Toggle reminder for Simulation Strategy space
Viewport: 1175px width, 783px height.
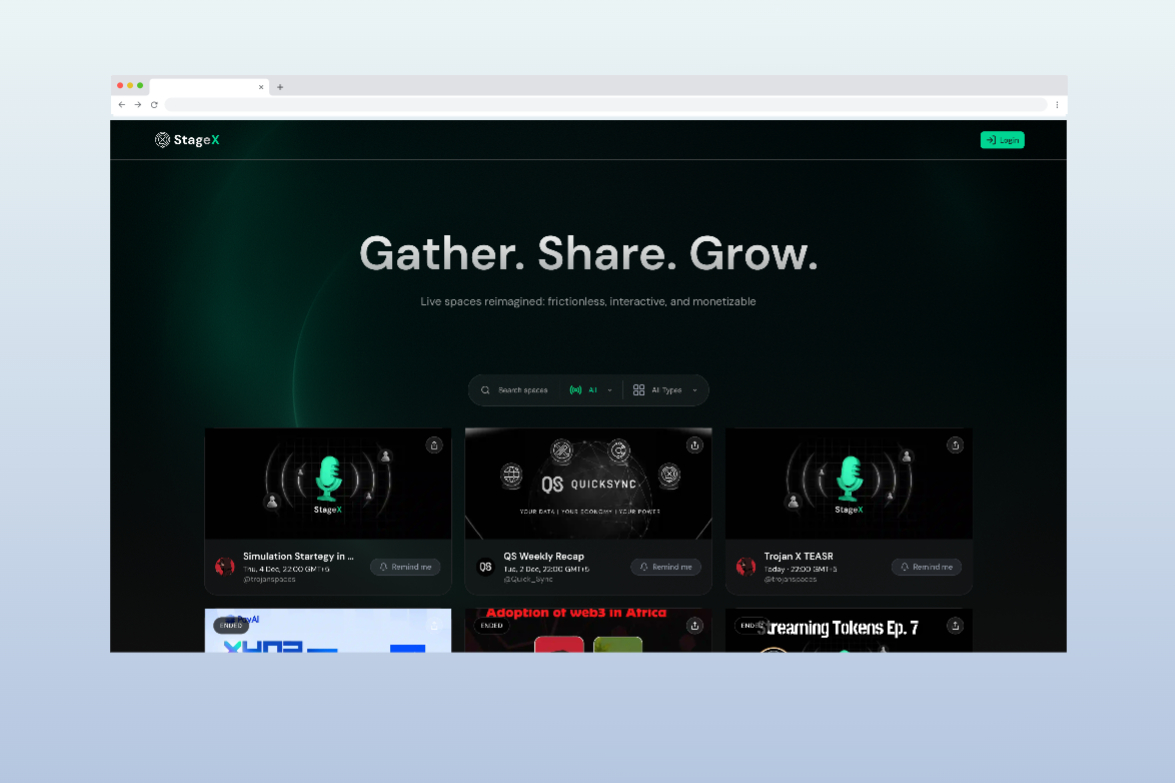coord(405,567)
